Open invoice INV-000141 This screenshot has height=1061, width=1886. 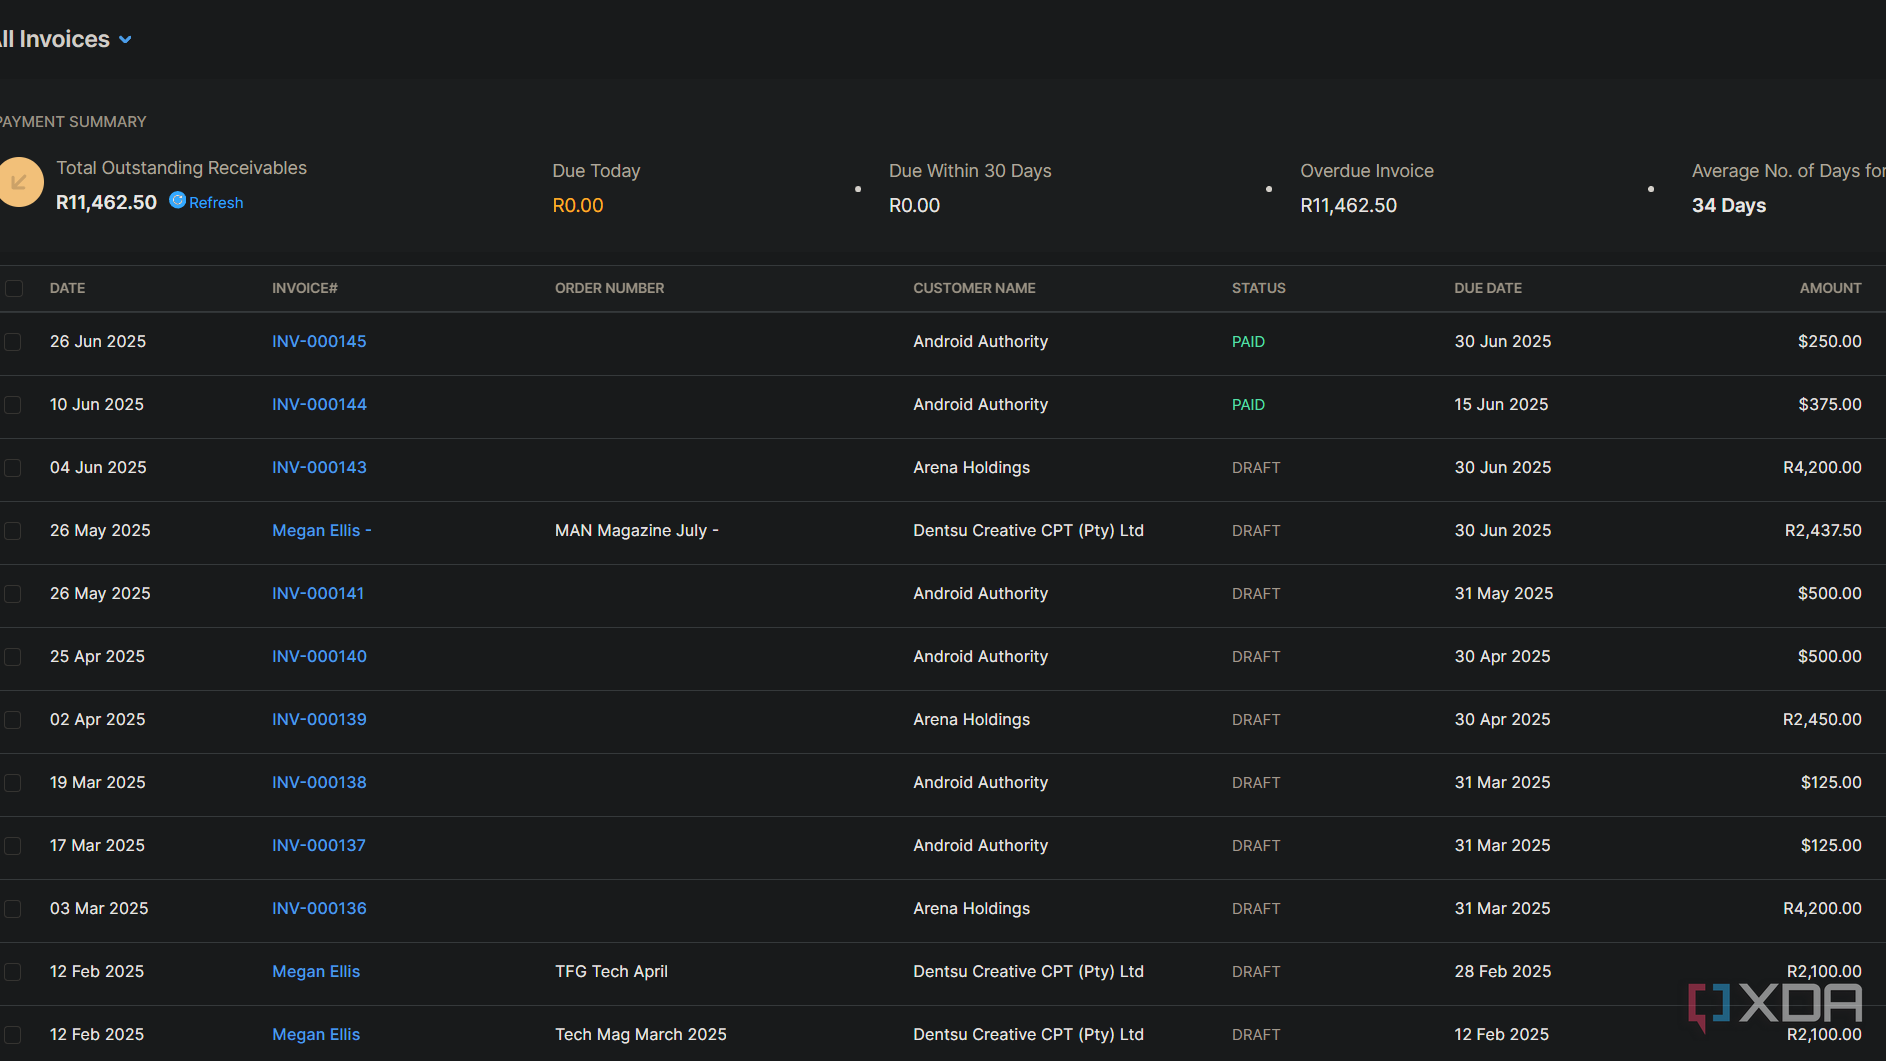pyautogui.click(x=318, y=593)
